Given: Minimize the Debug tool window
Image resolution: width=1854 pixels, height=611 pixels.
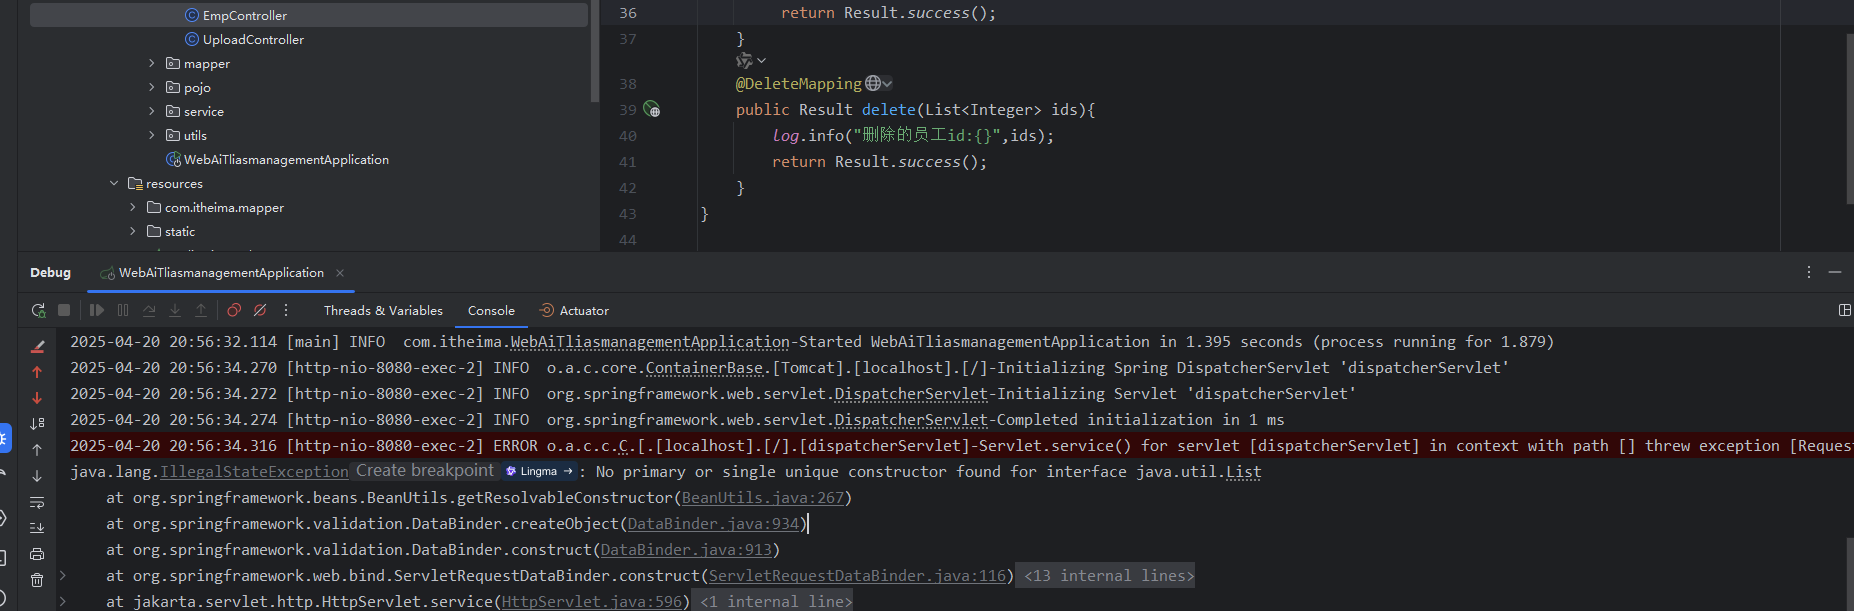Looking at the screenshot, I should pyautogui.click(x=1835, y=272).
